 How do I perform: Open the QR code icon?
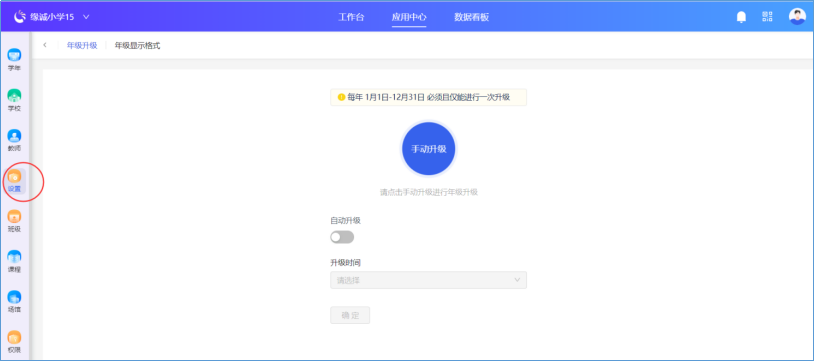pos(767,17)
